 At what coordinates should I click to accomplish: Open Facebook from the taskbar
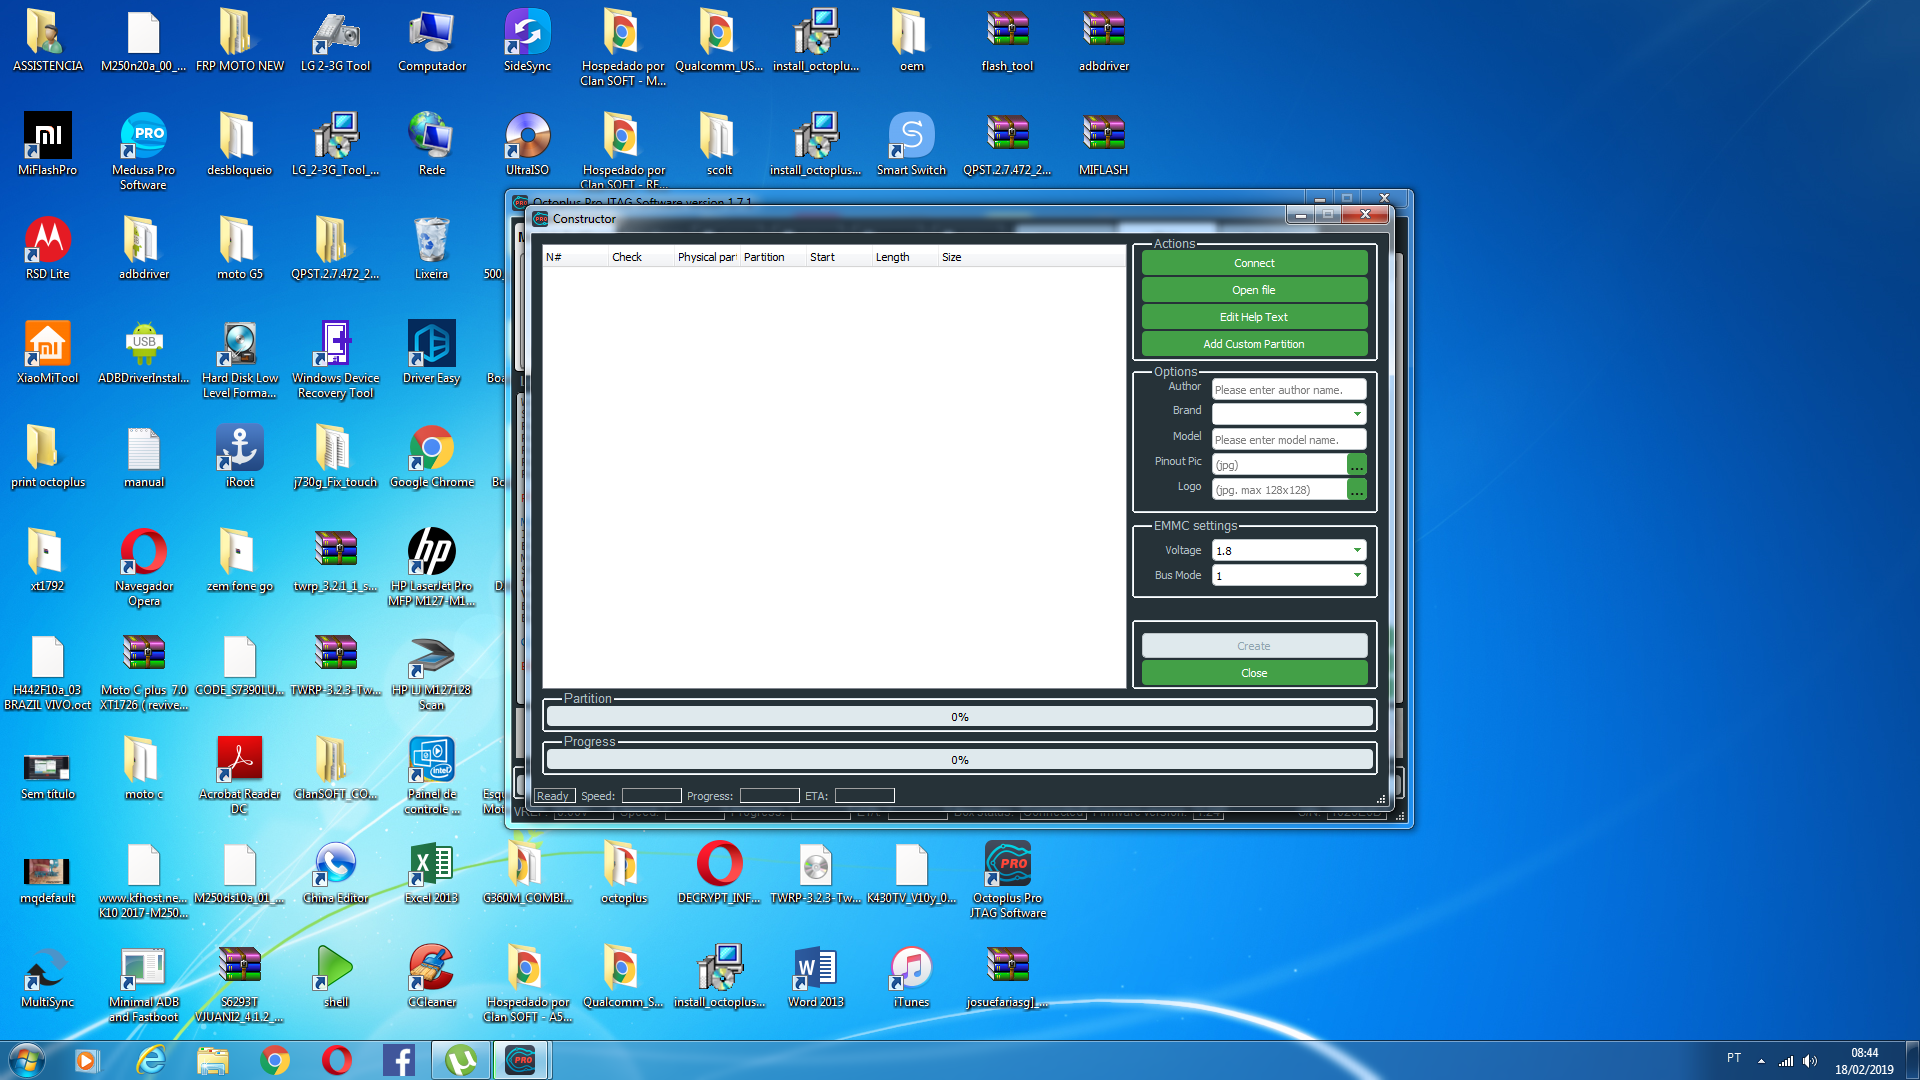point(399,1060)
